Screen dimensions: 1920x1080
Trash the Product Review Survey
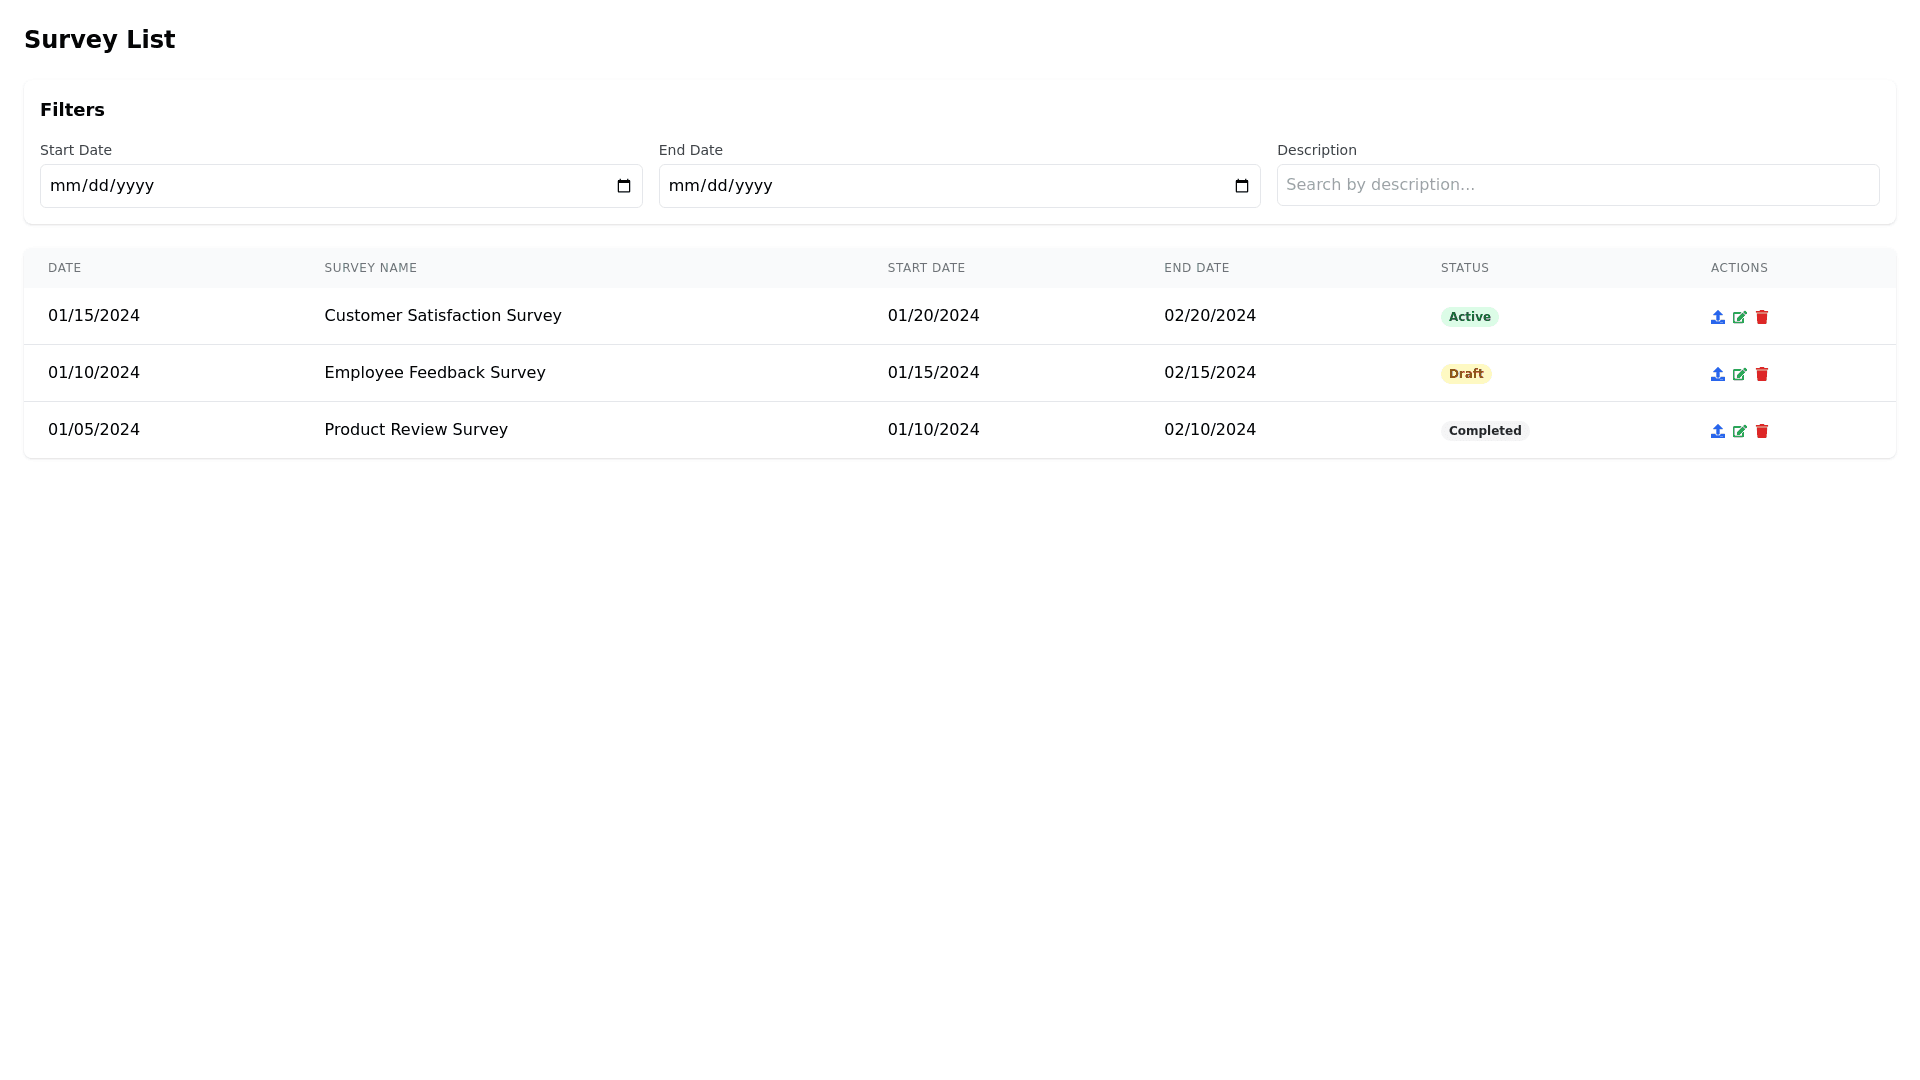click(1761, 431)
